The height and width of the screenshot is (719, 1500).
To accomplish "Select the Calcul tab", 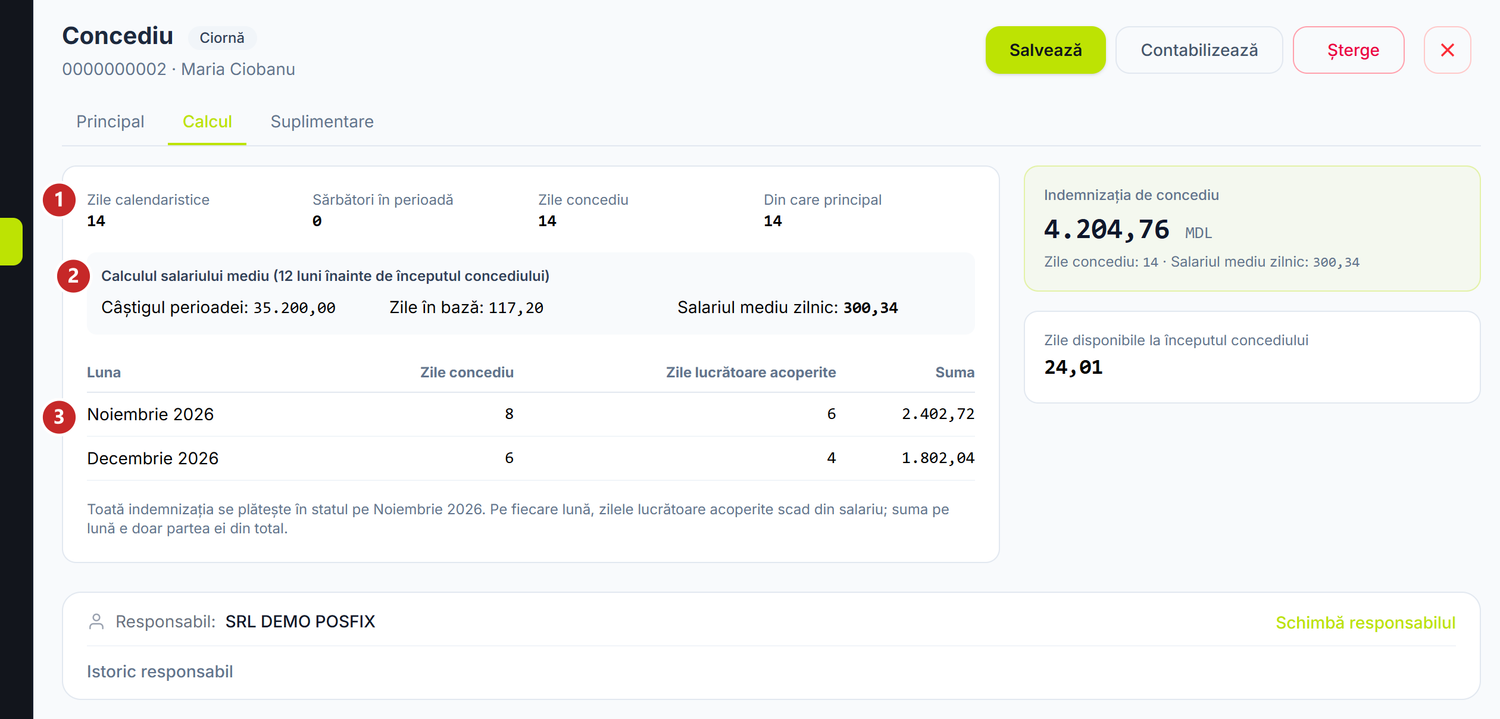I will tap(207, 122).
